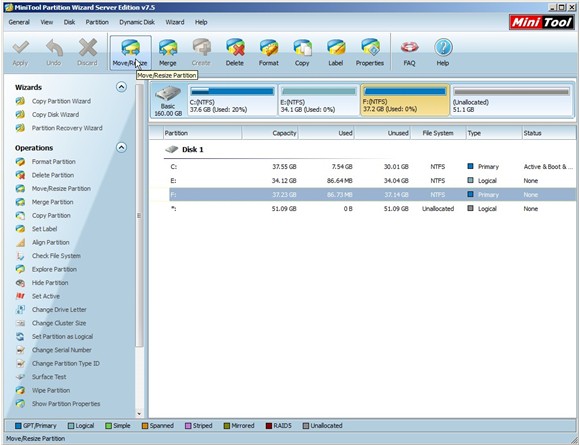
Task: Click the sidebar scroll down arrow
Action: tap(139, 414)
